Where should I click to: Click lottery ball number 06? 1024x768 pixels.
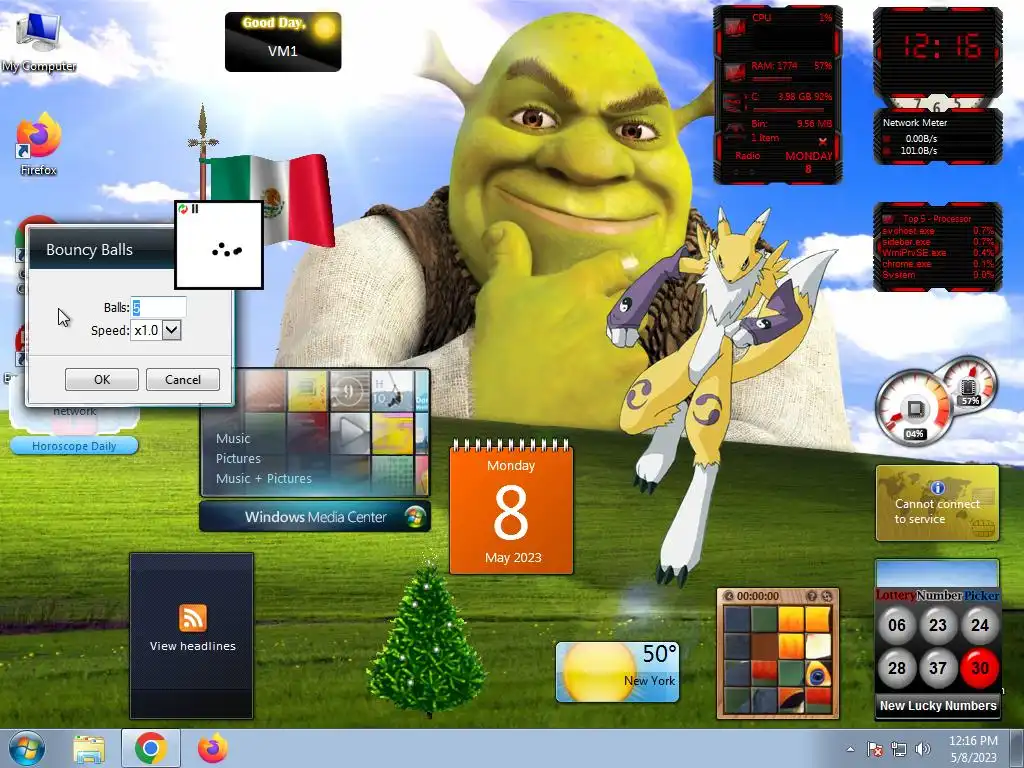point(897,625)
